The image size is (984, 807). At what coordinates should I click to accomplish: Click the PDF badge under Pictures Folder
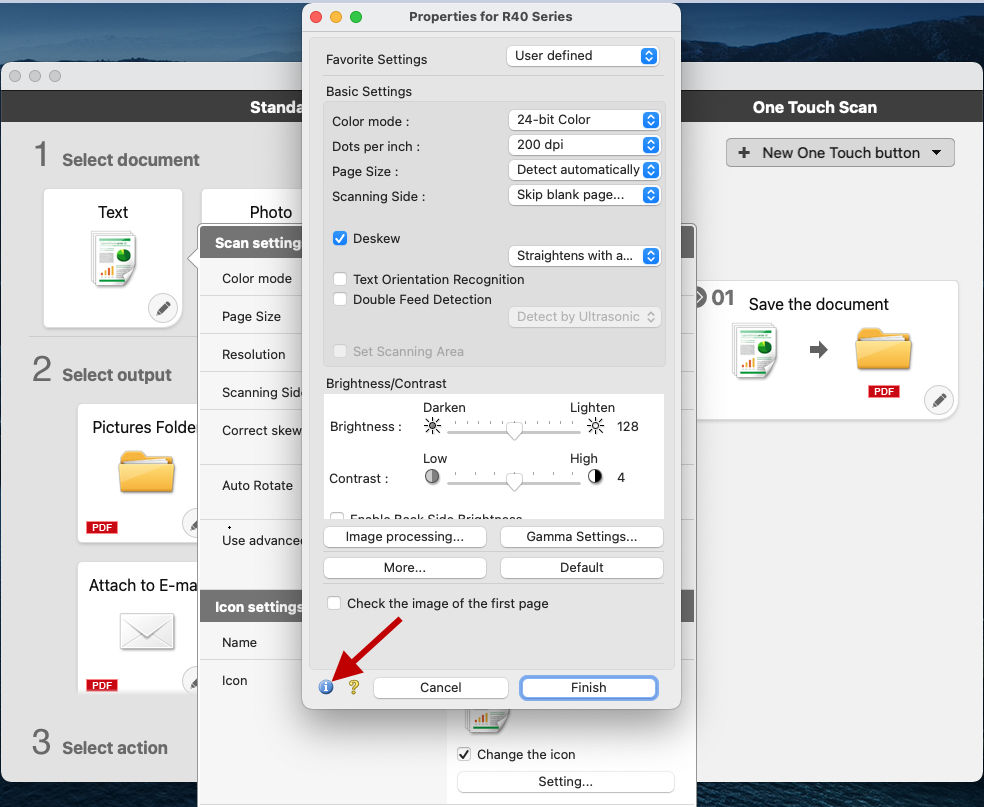[x=101, y=527]
